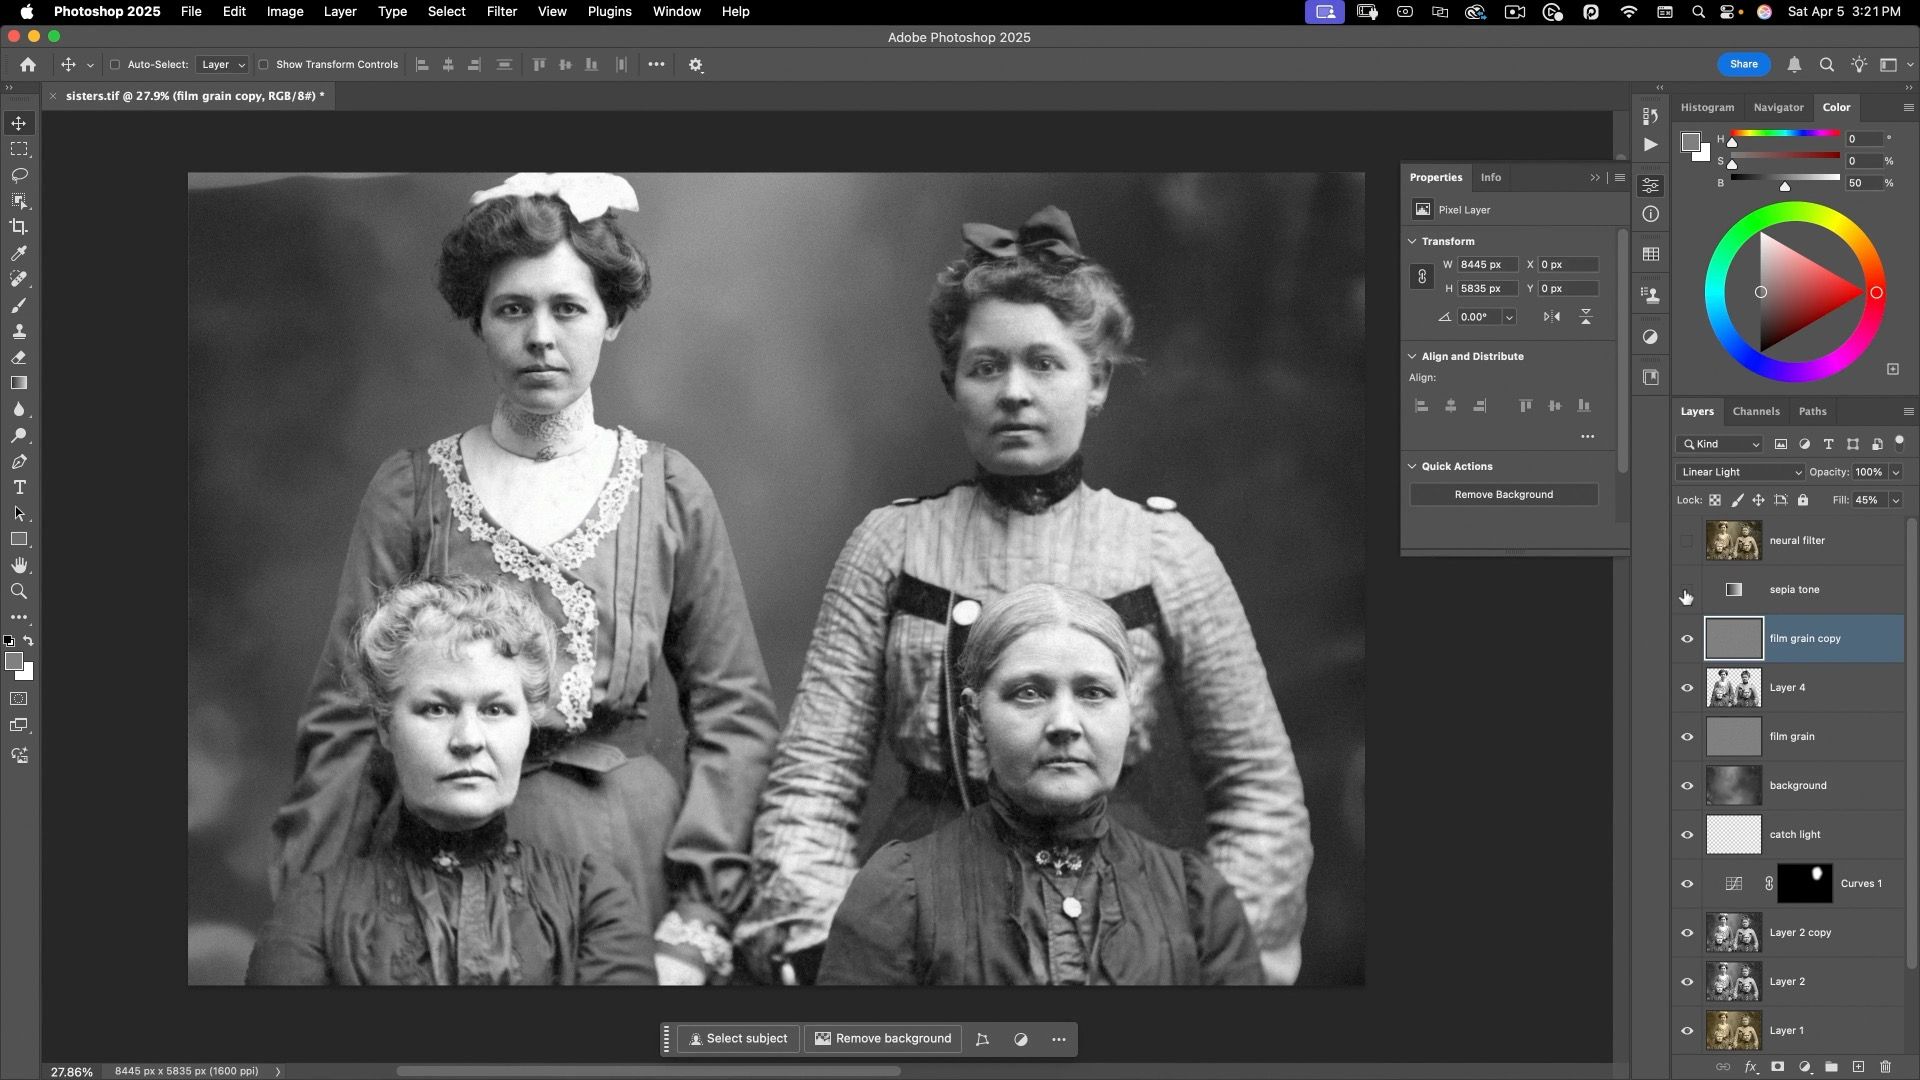Check Show Transform Controls

[264, 65]
